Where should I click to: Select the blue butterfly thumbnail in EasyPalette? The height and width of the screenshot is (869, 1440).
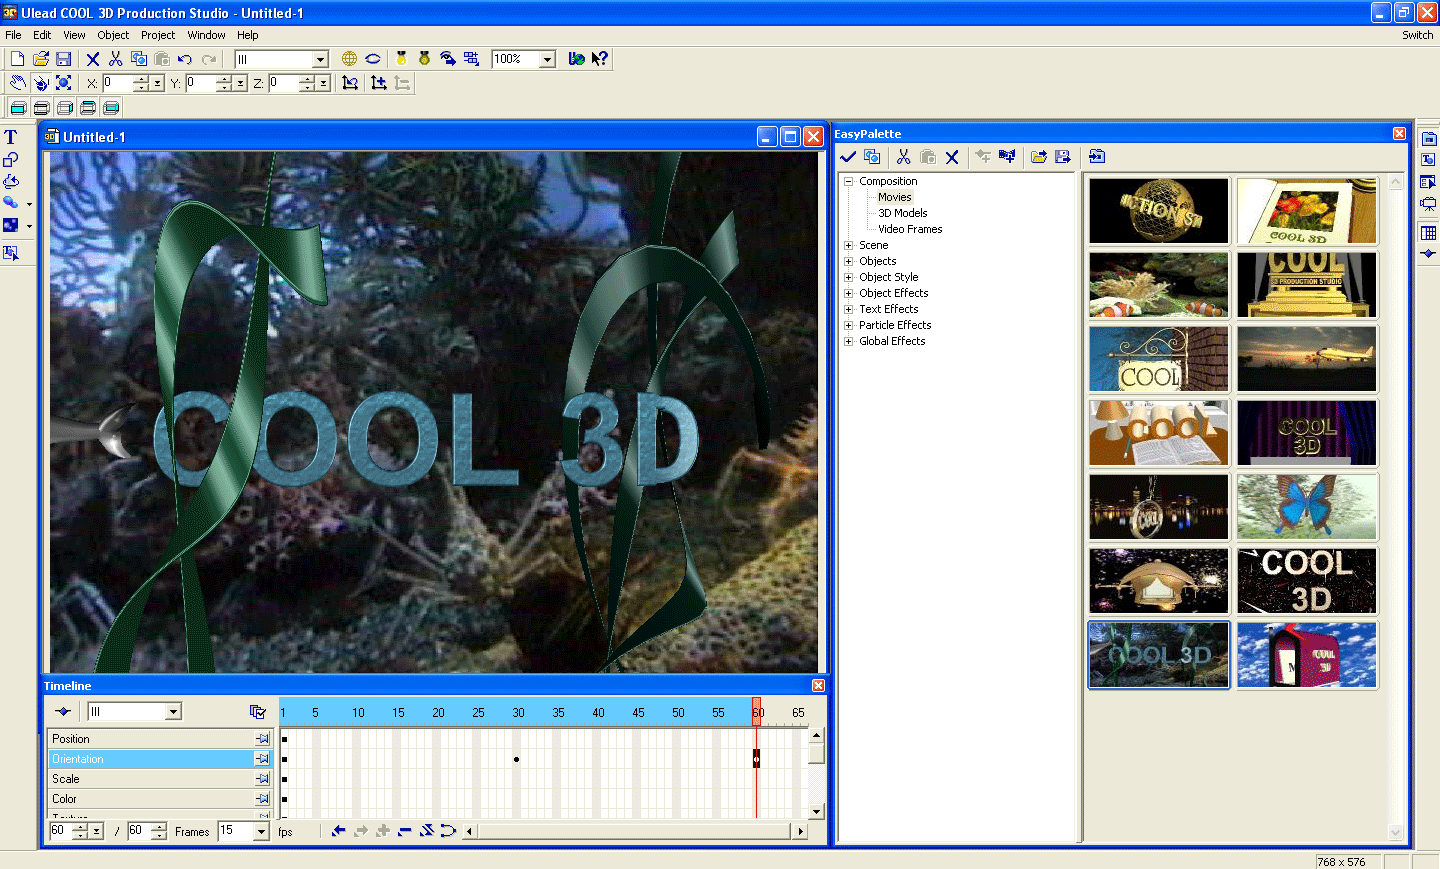pyautogui.click(x=1307, y=507)
